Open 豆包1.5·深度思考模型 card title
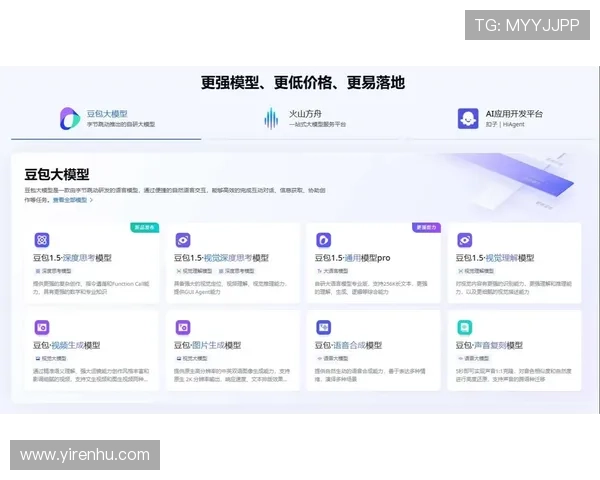This screenshot has height=480, width=600. [x=72, y=258]
